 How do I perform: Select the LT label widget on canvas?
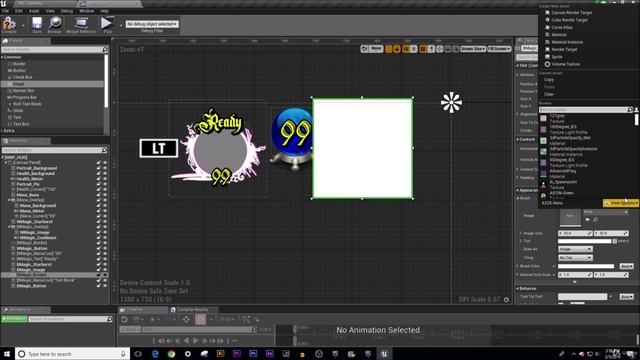(x=159, y=148)
